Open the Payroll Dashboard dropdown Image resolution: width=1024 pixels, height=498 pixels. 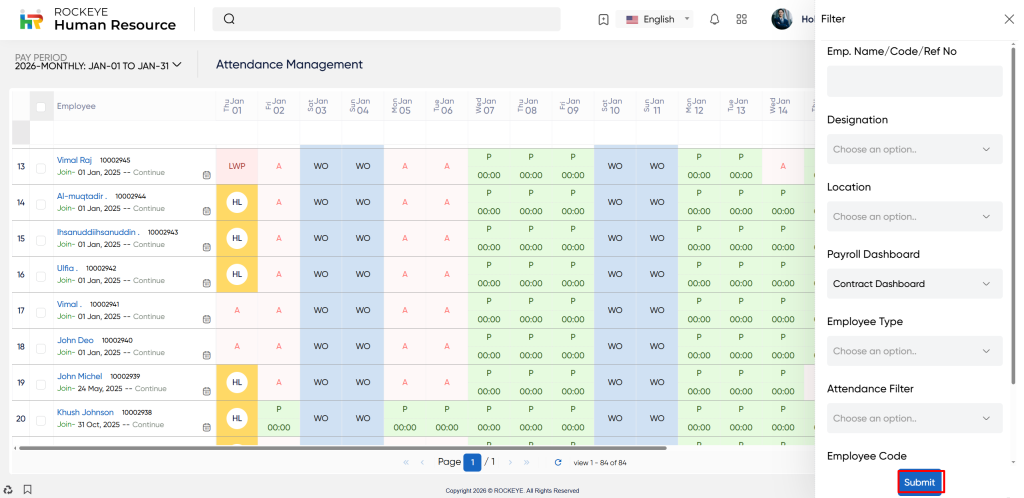point(914,284)
